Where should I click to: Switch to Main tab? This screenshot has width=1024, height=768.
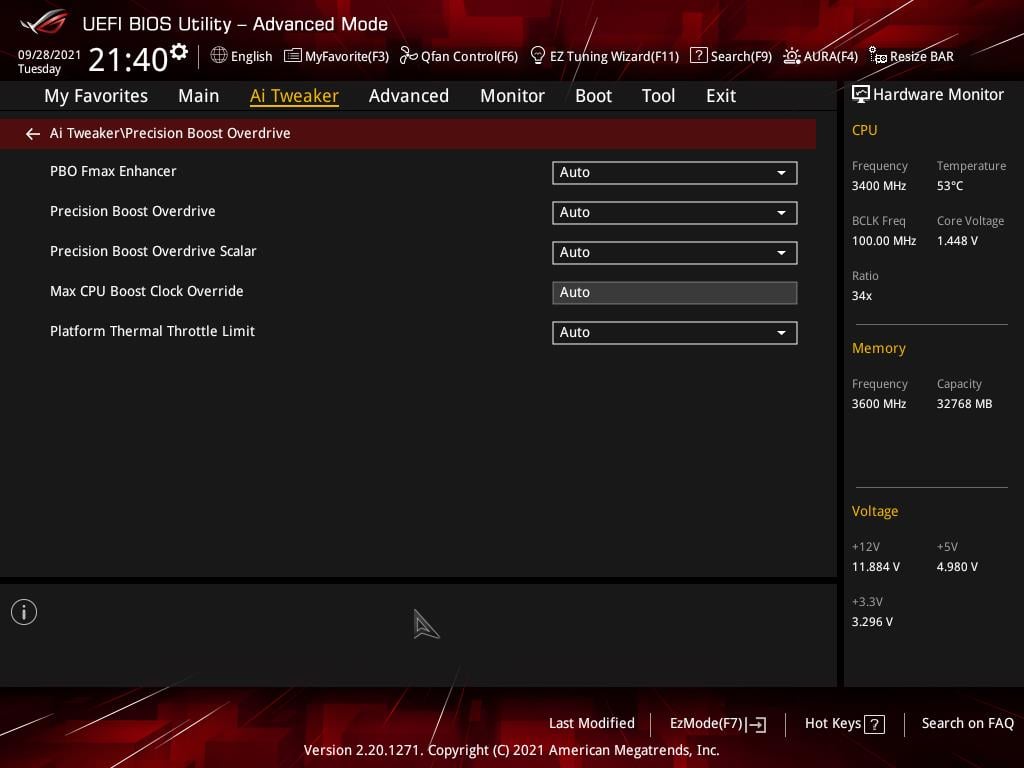[x=199, y=96]
